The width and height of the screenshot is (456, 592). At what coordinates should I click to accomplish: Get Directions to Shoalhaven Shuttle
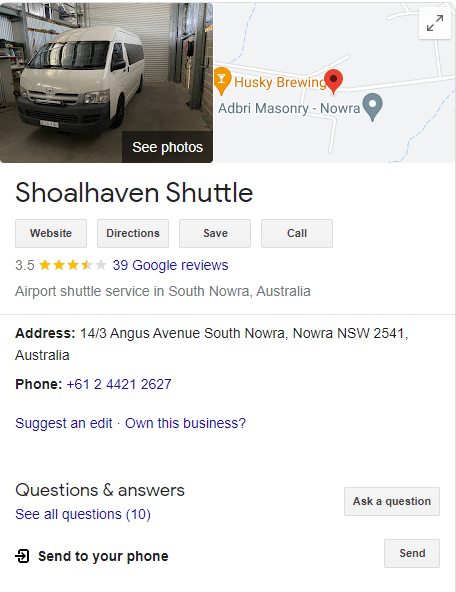[133, 233]
